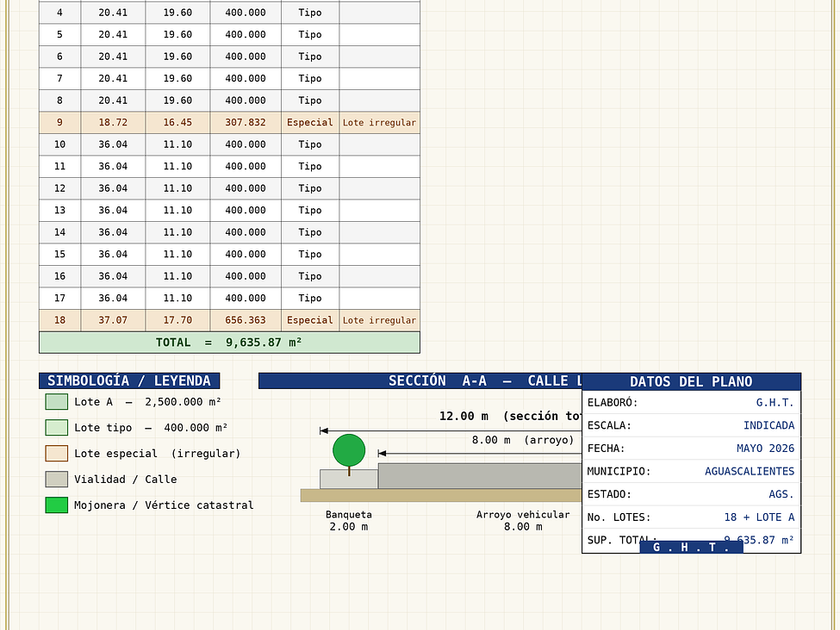Click the TOTAL 9,635.87 m² row
The width and height of the screenshot is (840, 630).
tap(229, 342)
